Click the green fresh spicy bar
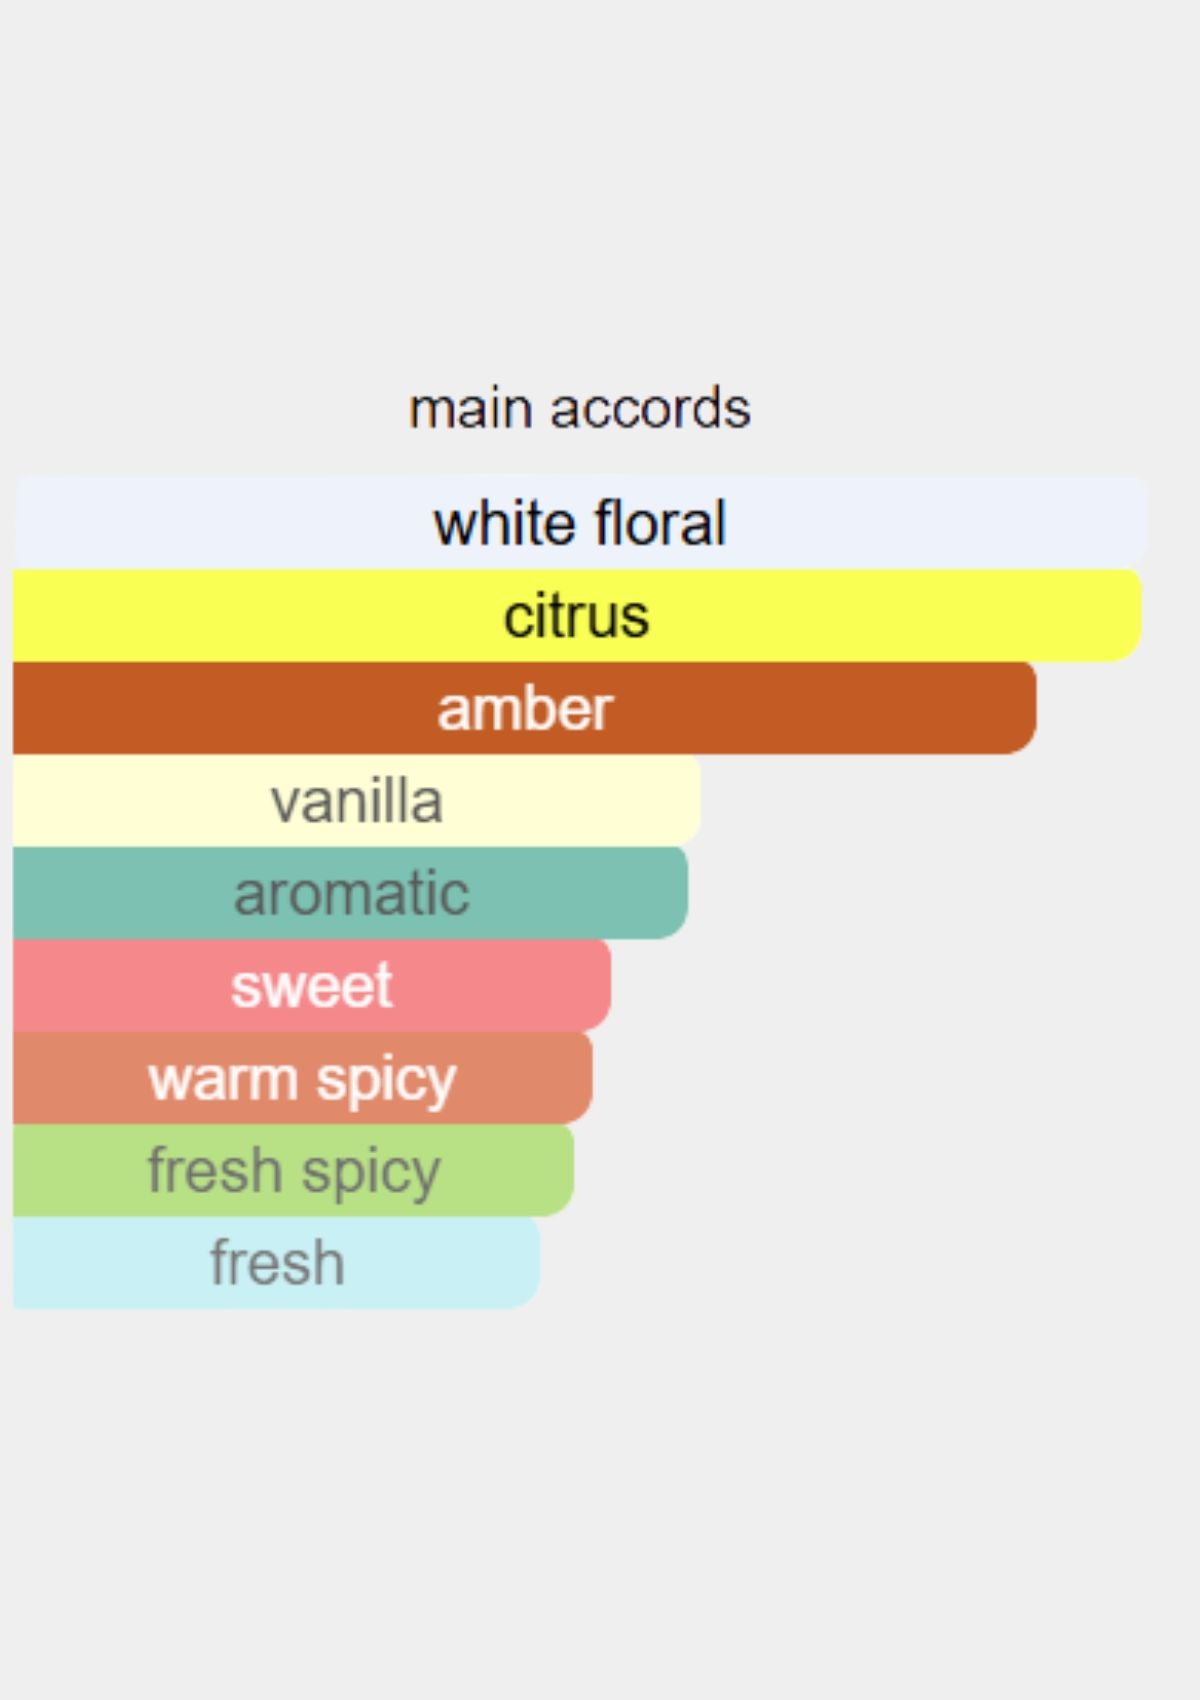Viewport: 1200px width, 1700px height. click(293, 1170)
